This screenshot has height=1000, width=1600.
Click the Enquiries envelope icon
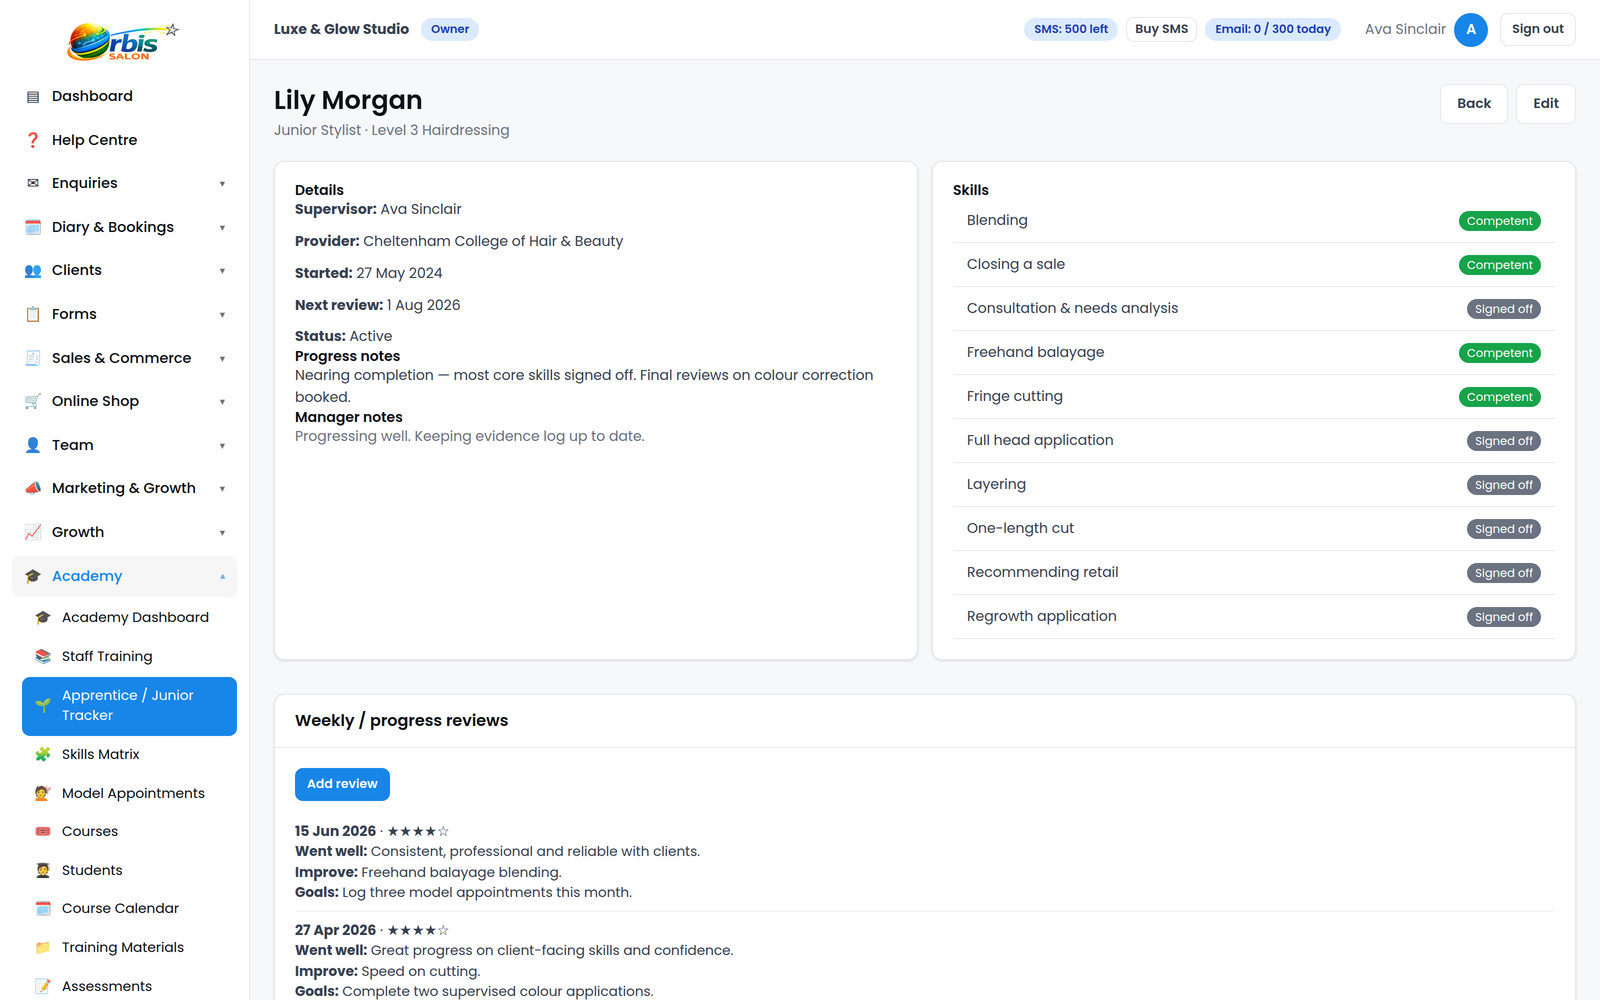33,183
